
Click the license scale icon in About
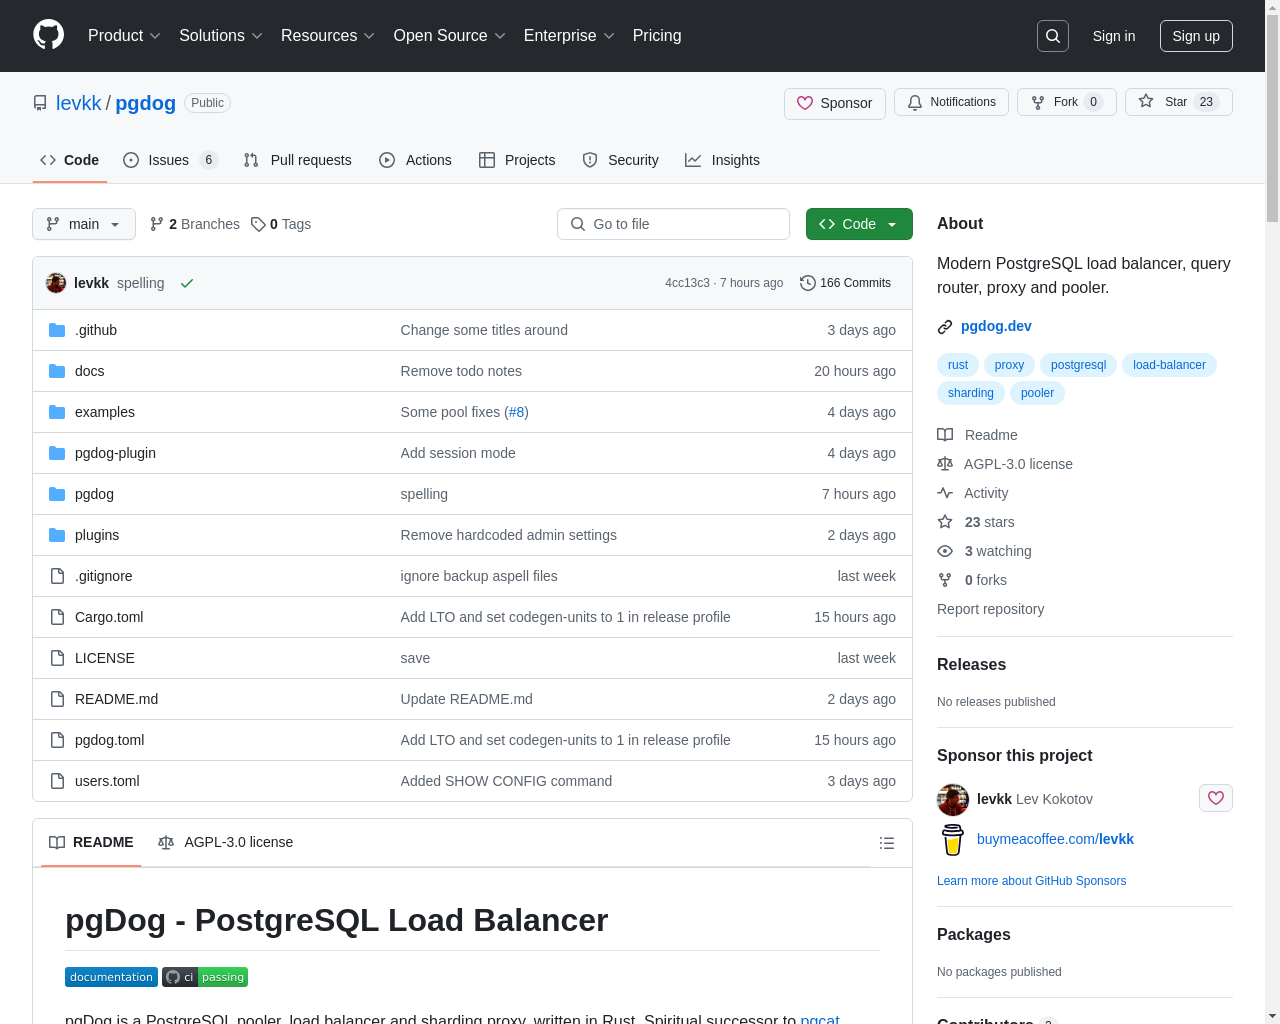click(x=945, y=464)
